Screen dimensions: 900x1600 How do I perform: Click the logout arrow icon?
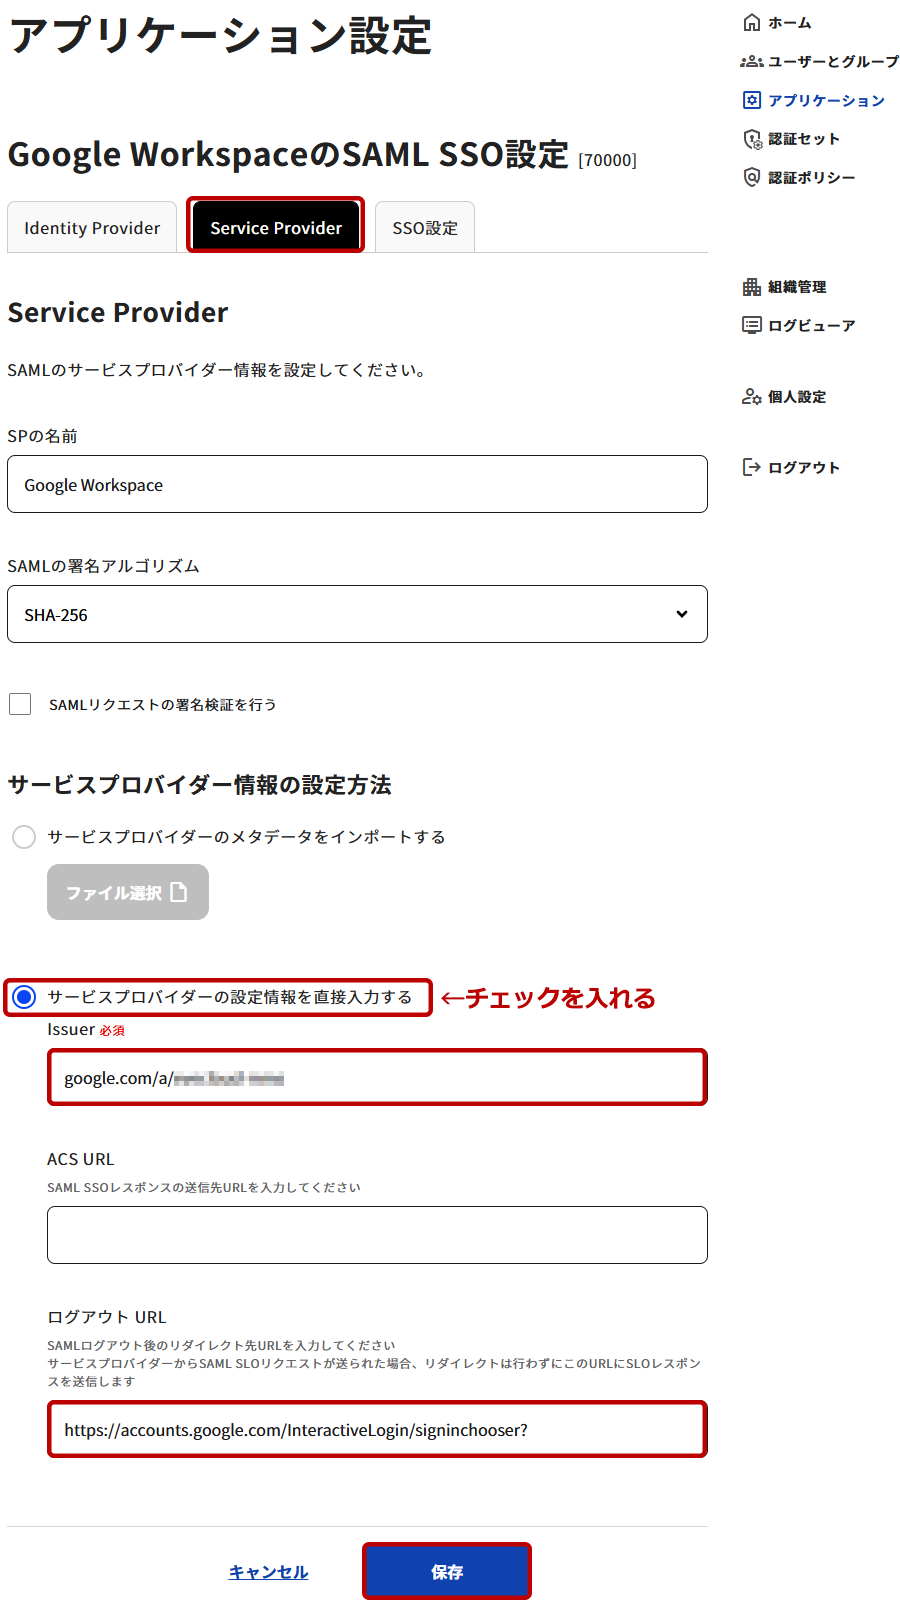(752, 467)
